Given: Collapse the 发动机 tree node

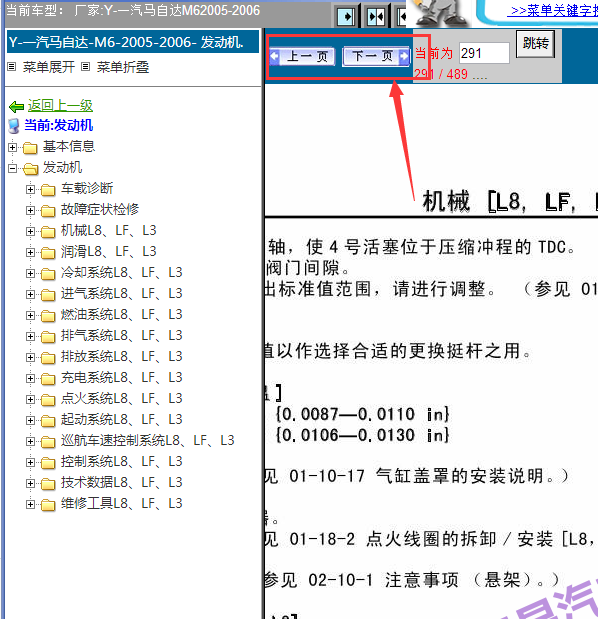Looking at the screenshot, I should point(12,168).
